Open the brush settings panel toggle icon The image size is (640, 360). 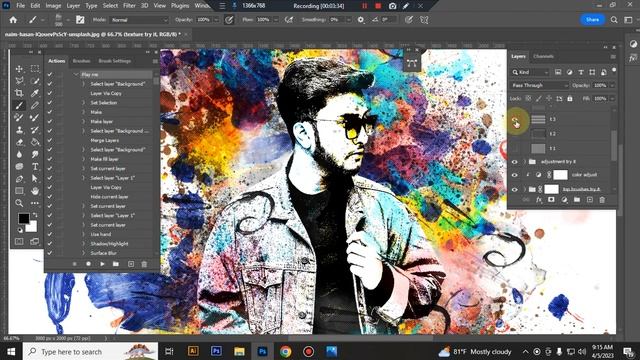pyautogui.click(x=80, y=20)
